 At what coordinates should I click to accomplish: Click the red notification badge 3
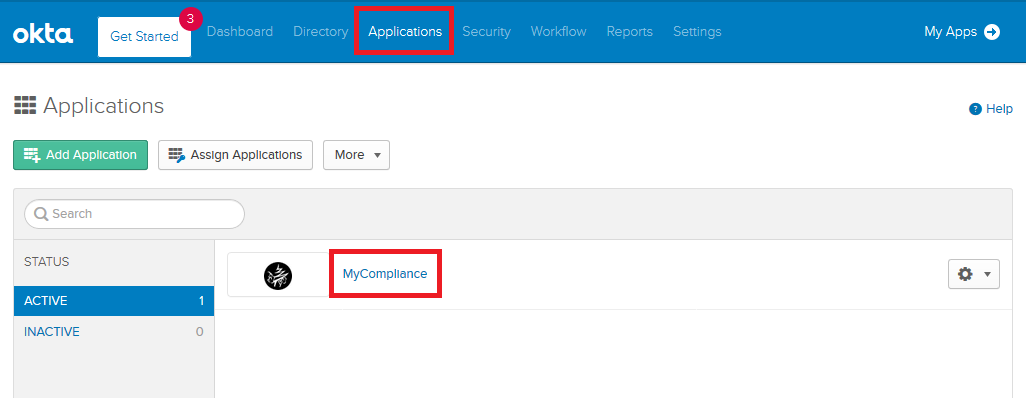[x=191, y=19]
